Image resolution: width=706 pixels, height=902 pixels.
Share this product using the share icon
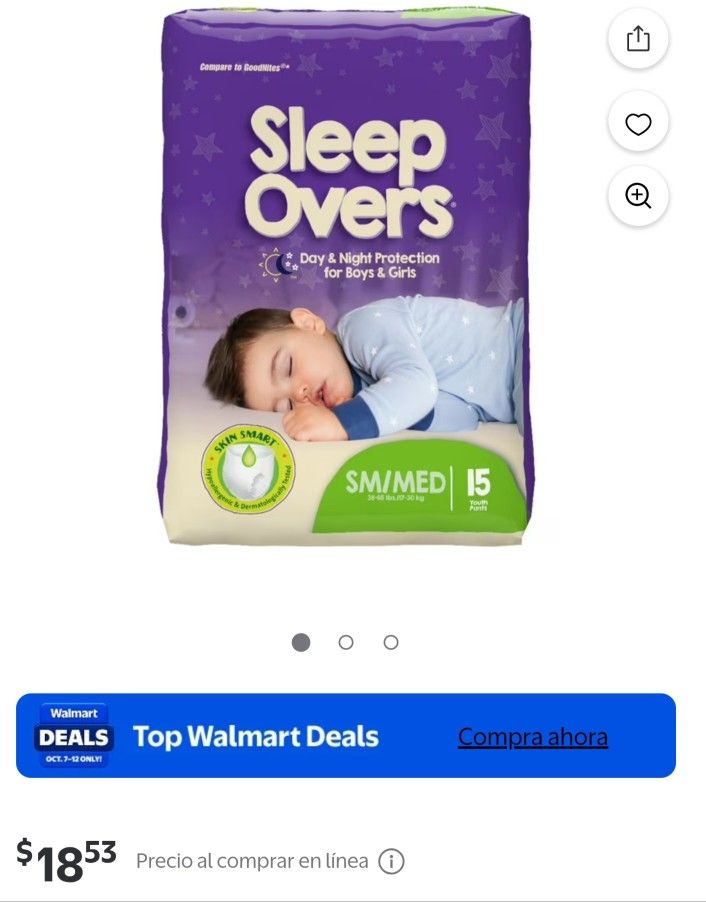[x=638, y=39]
